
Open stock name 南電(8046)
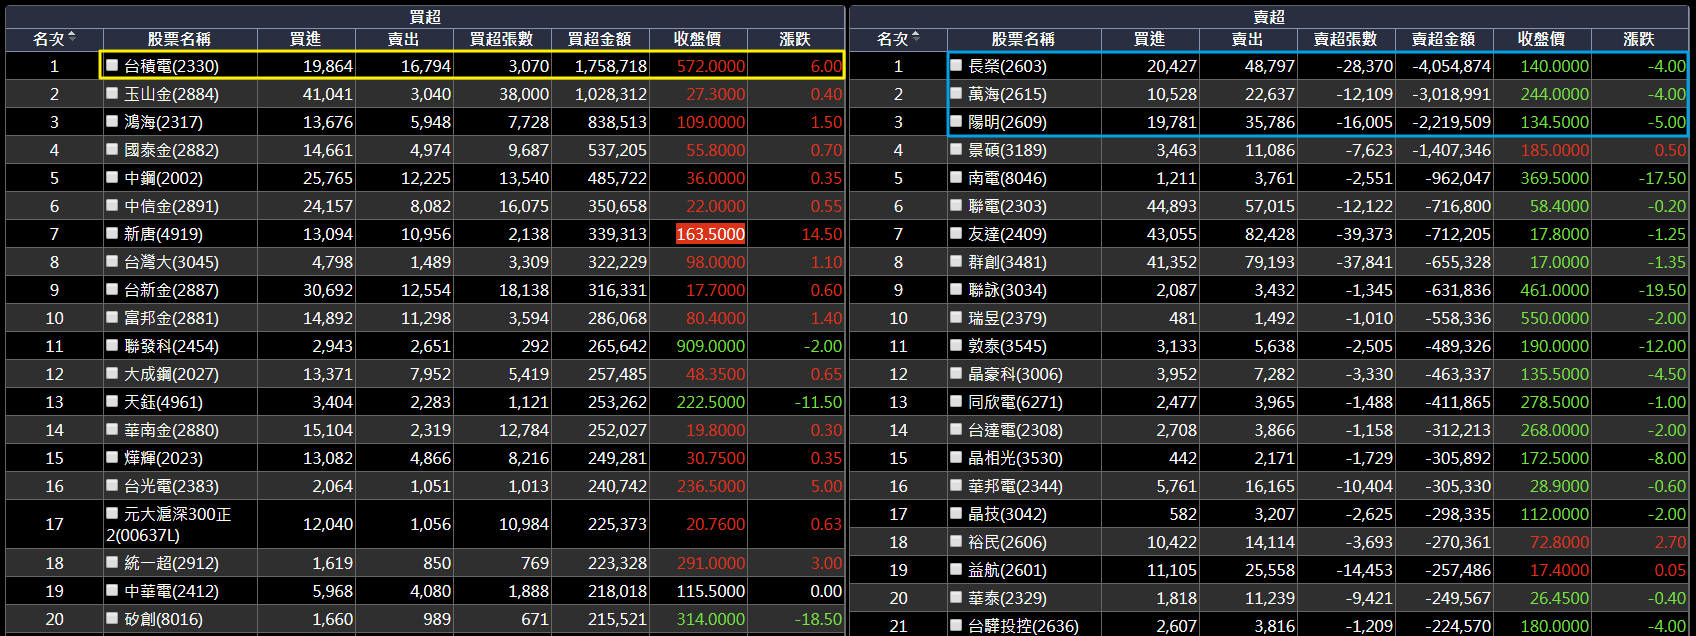tap(1007, 178)
